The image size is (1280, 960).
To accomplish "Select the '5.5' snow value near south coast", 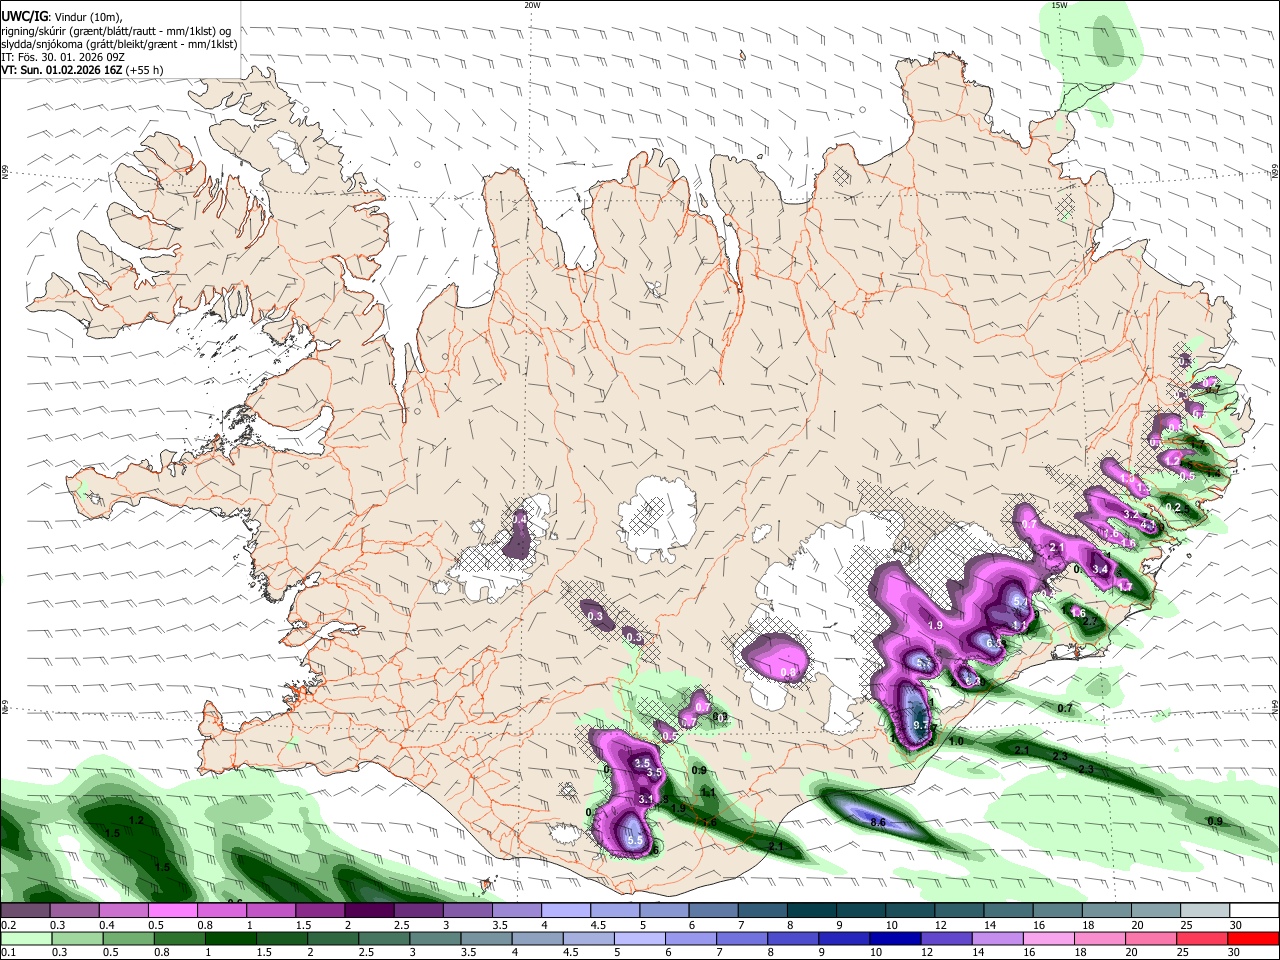I will pos(635,840).
